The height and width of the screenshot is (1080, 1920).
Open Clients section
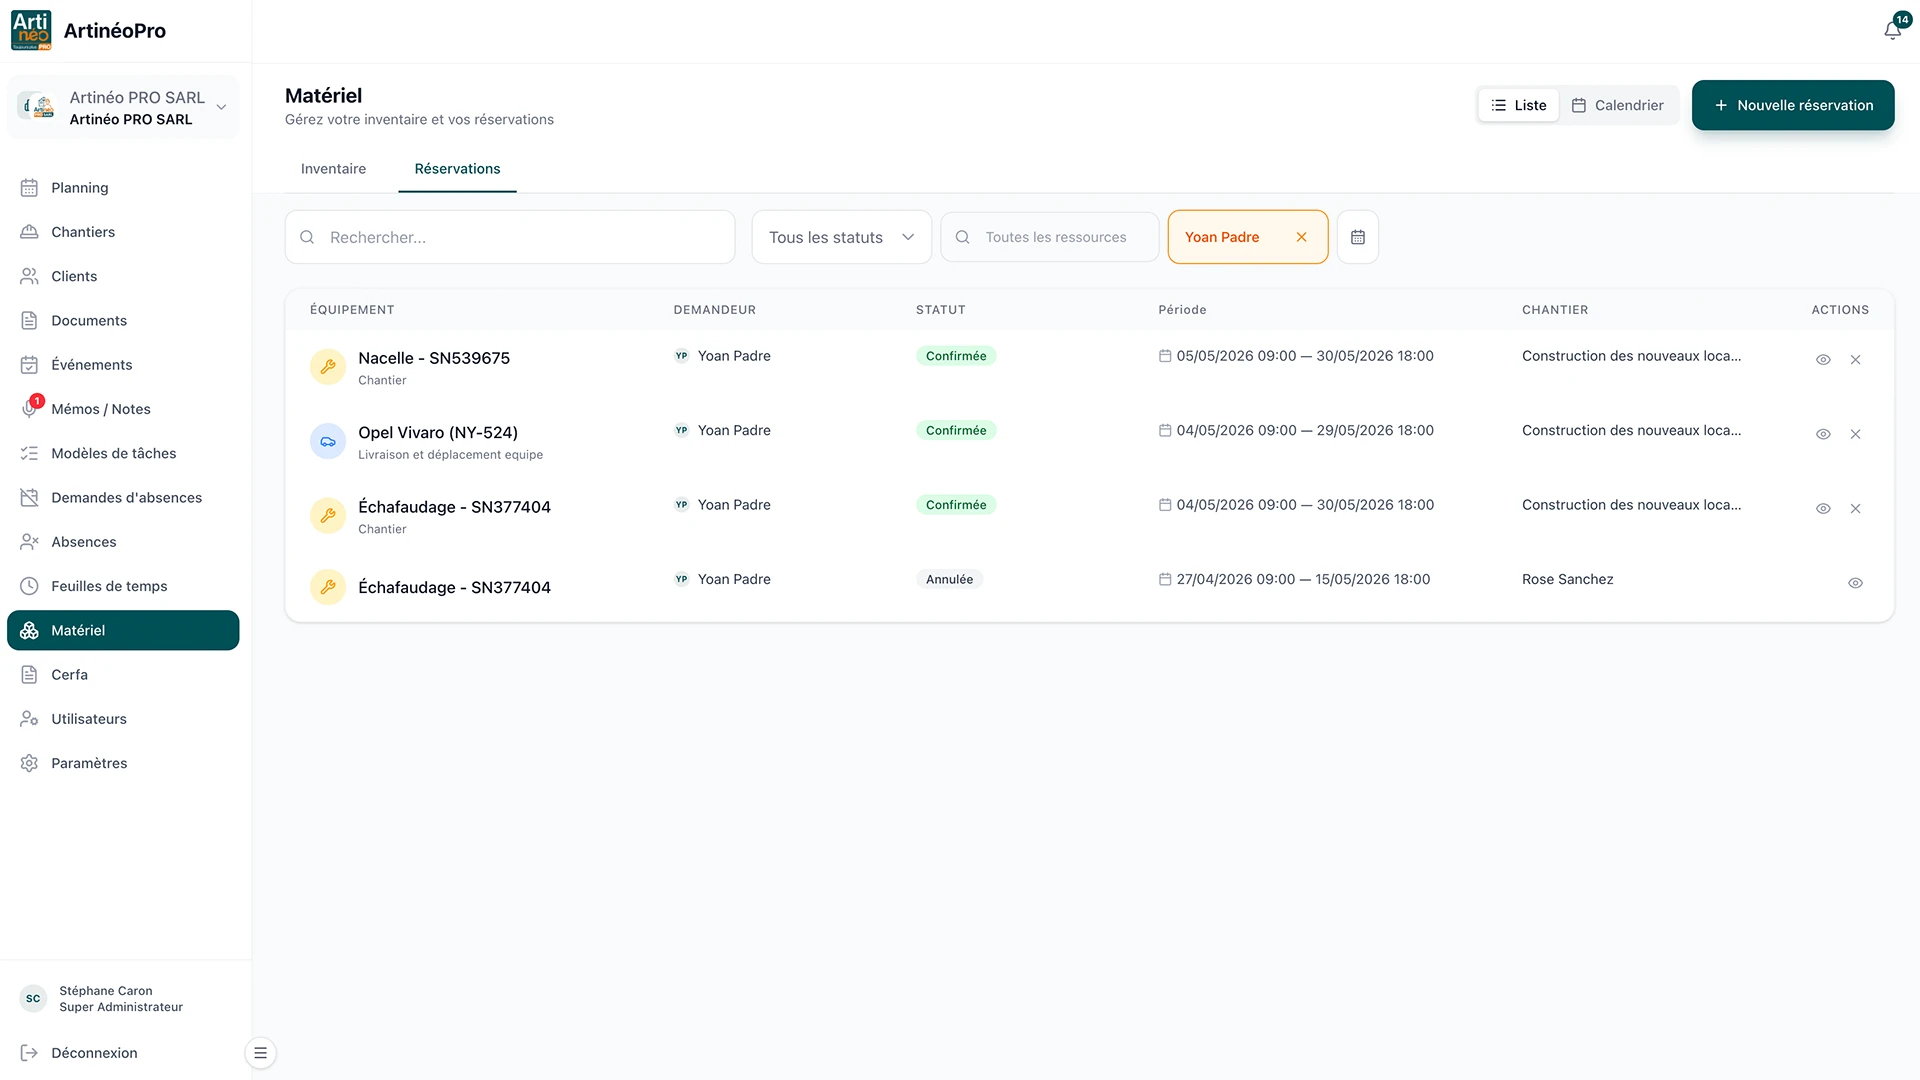(x=123, y=276)
